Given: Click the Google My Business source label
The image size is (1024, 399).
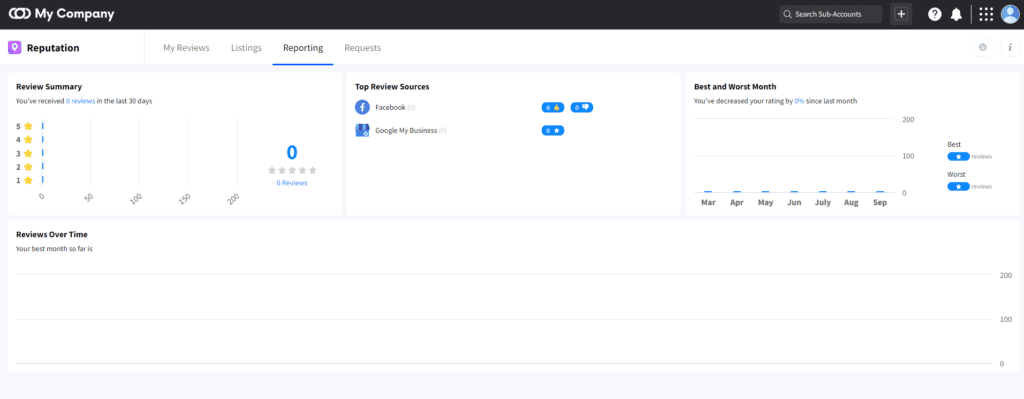Looking at the screenshot, I should (406, 131).
